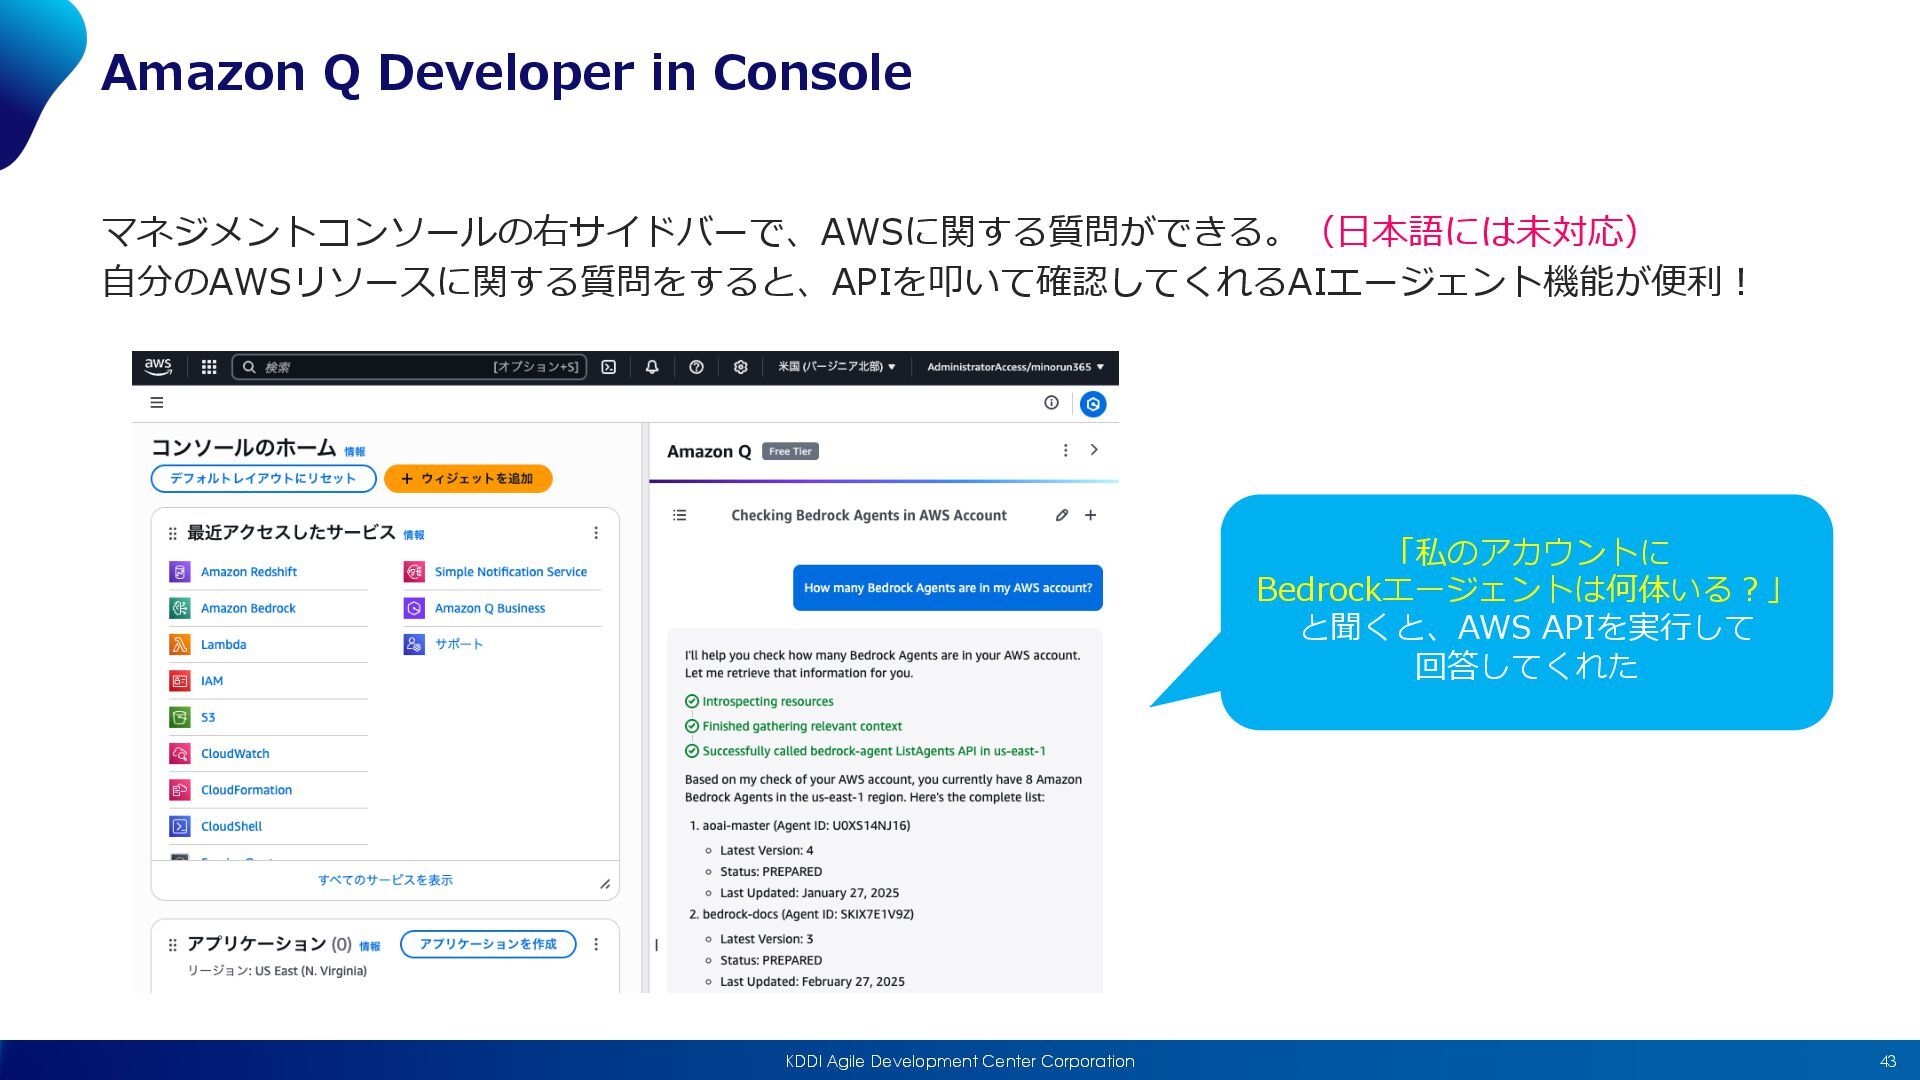Open Amazon Redshift service link

point(249,572)
